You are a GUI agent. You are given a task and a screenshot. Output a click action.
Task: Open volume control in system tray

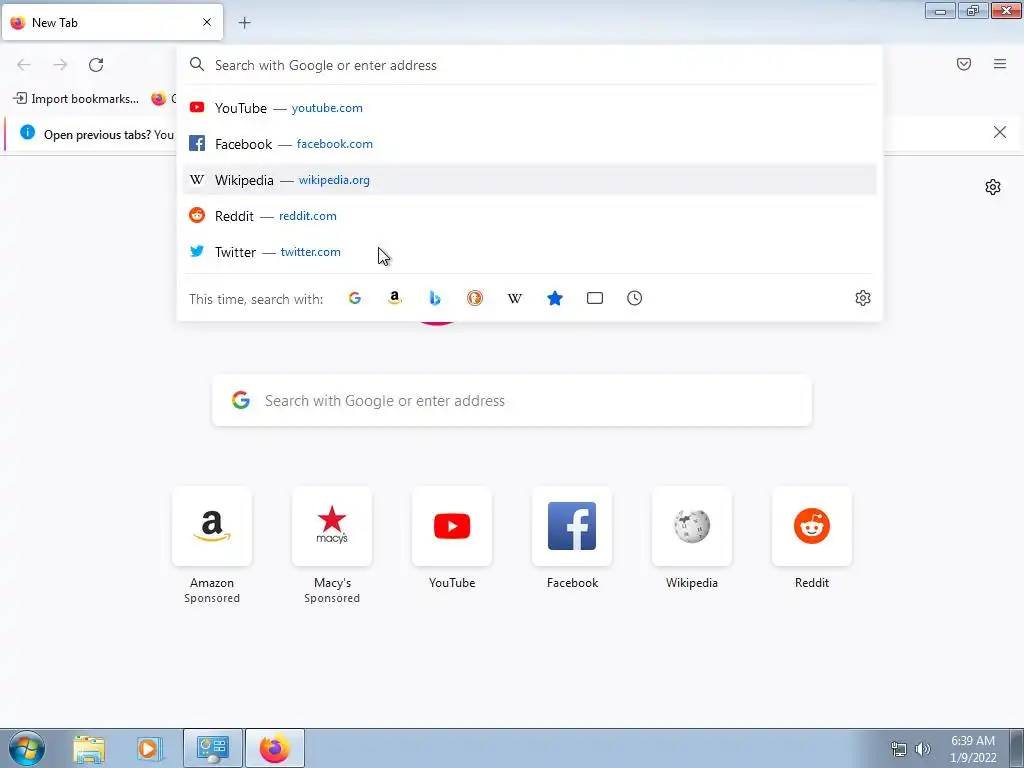pyautogui.click(x=922, y=749)
